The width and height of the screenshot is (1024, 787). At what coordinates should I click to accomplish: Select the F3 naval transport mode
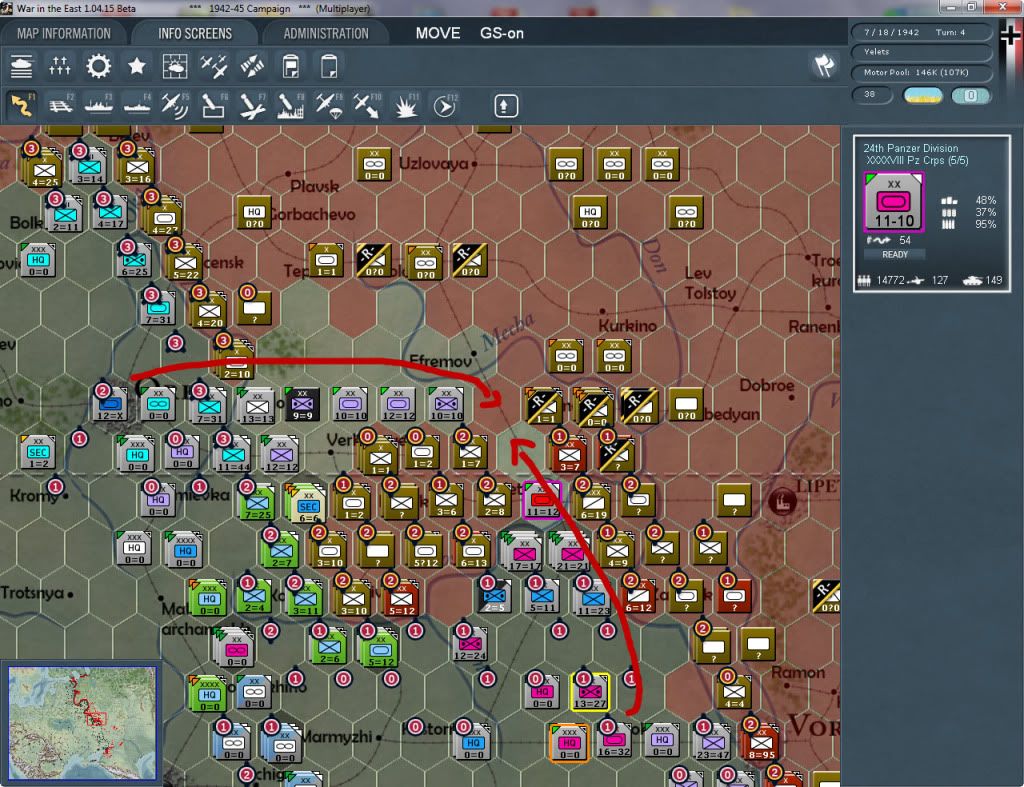[99, 106]
